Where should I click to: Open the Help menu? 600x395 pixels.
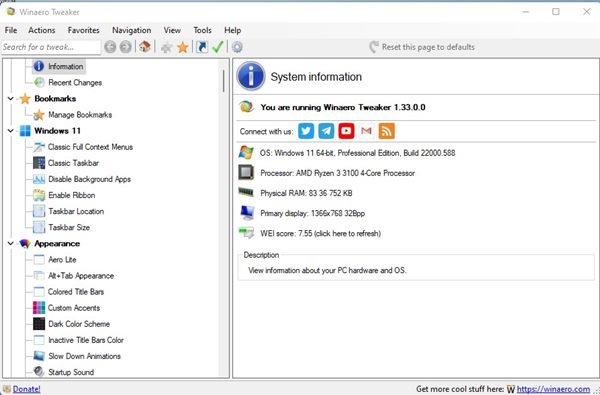(x=233, y=30)
